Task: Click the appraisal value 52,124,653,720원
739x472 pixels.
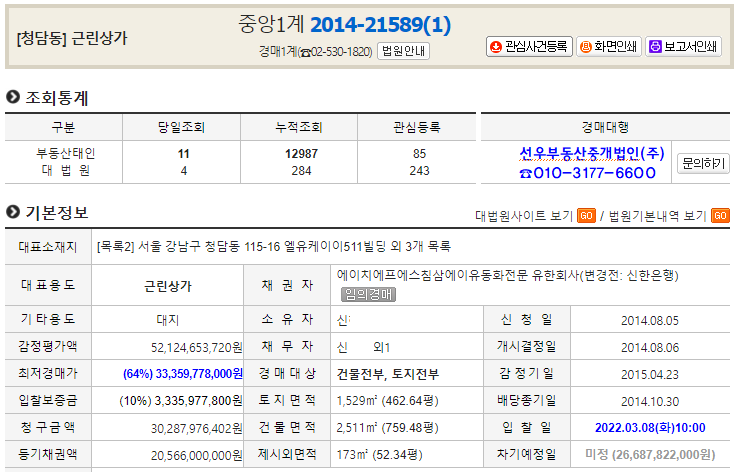Action: coord(197,348)
